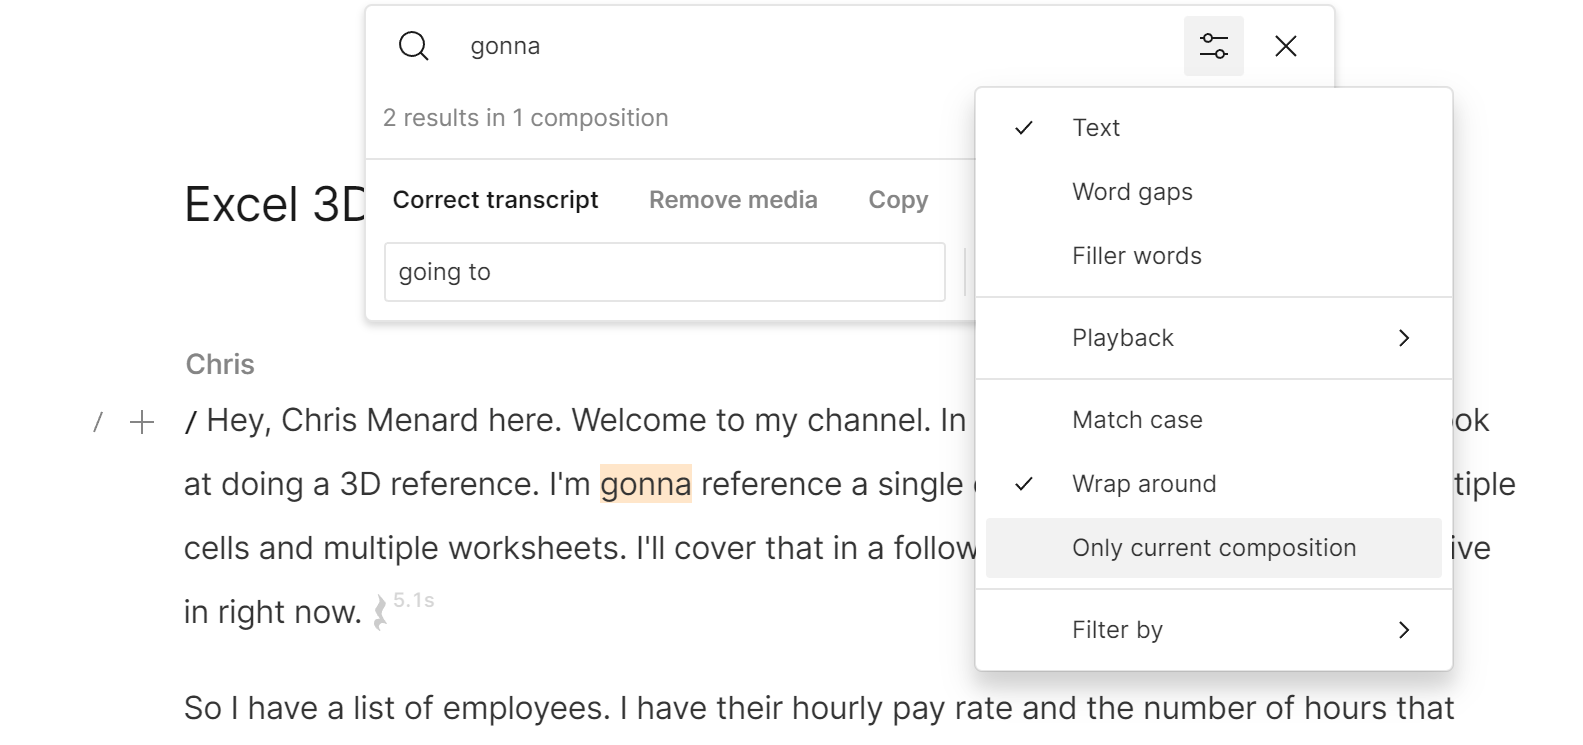Toggle Wrap around option
The height and width of the screenshot is (745, 1583).
pos(1213,484)
